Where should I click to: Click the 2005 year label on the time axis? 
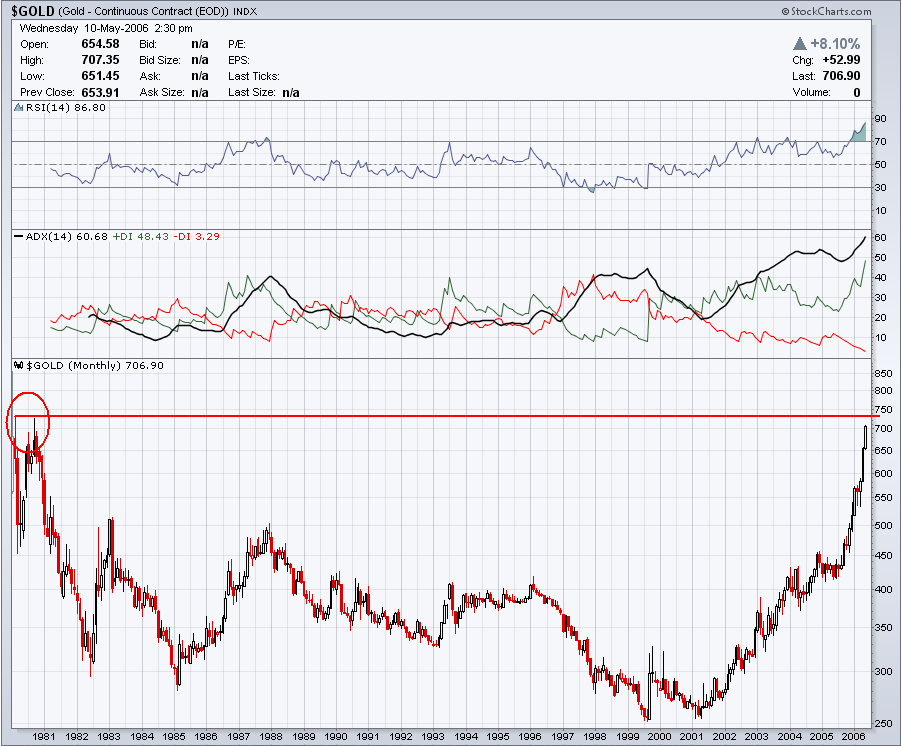coord(821,737)
